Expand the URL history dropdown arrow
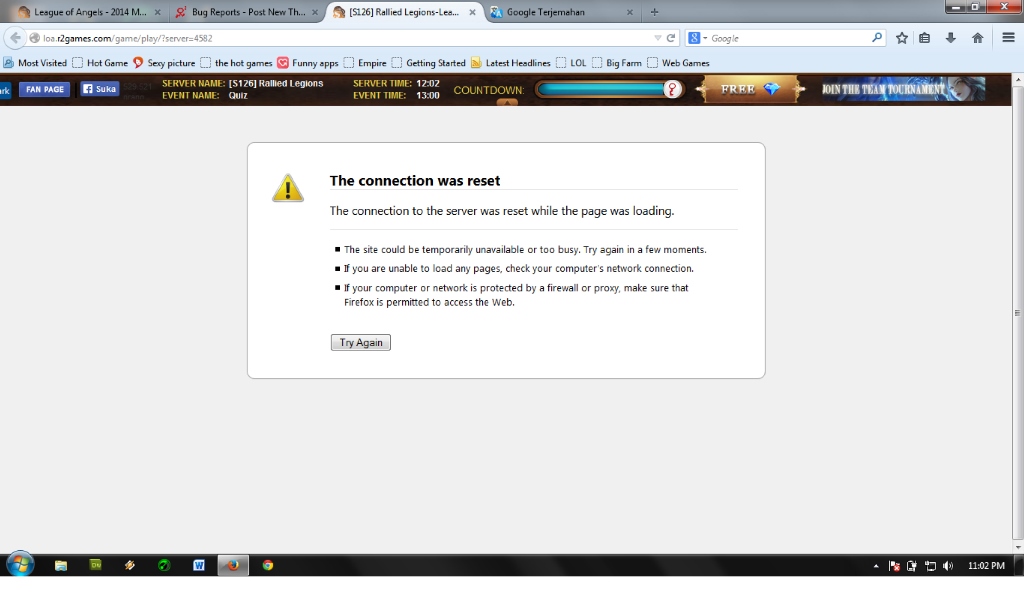Viewport: 1024px width, 607px height. coord(657,38)
